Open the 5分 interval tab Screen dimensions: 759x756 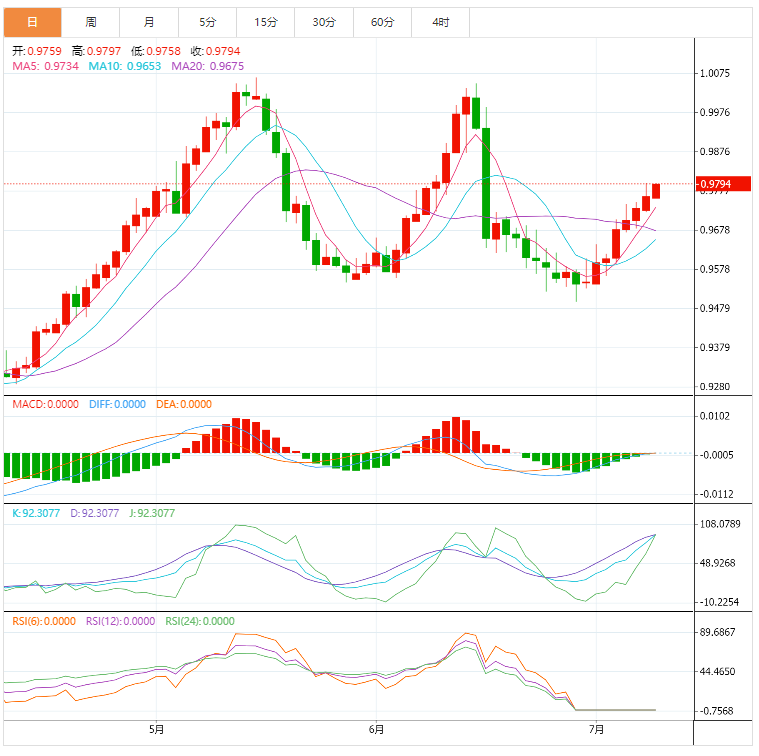[208, 22]
